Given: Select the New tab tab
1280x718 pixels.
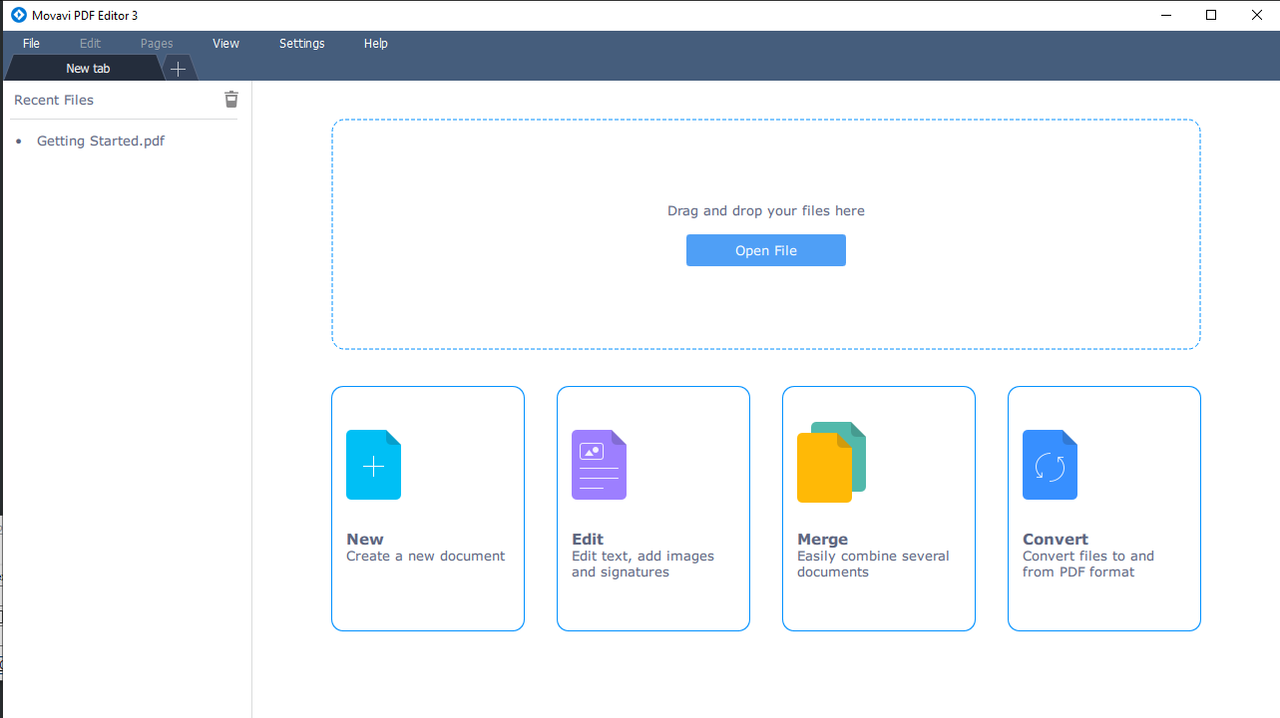Looking at the screenshot, I should (x=85, y=68).
